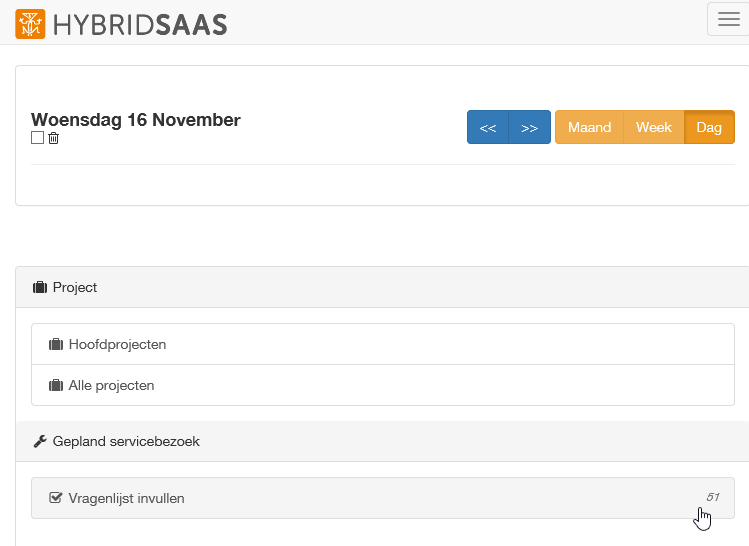Tick the checkbox under Woensdag 16 November
Screen dimensions: 749x546
click(x=38, y=138)
